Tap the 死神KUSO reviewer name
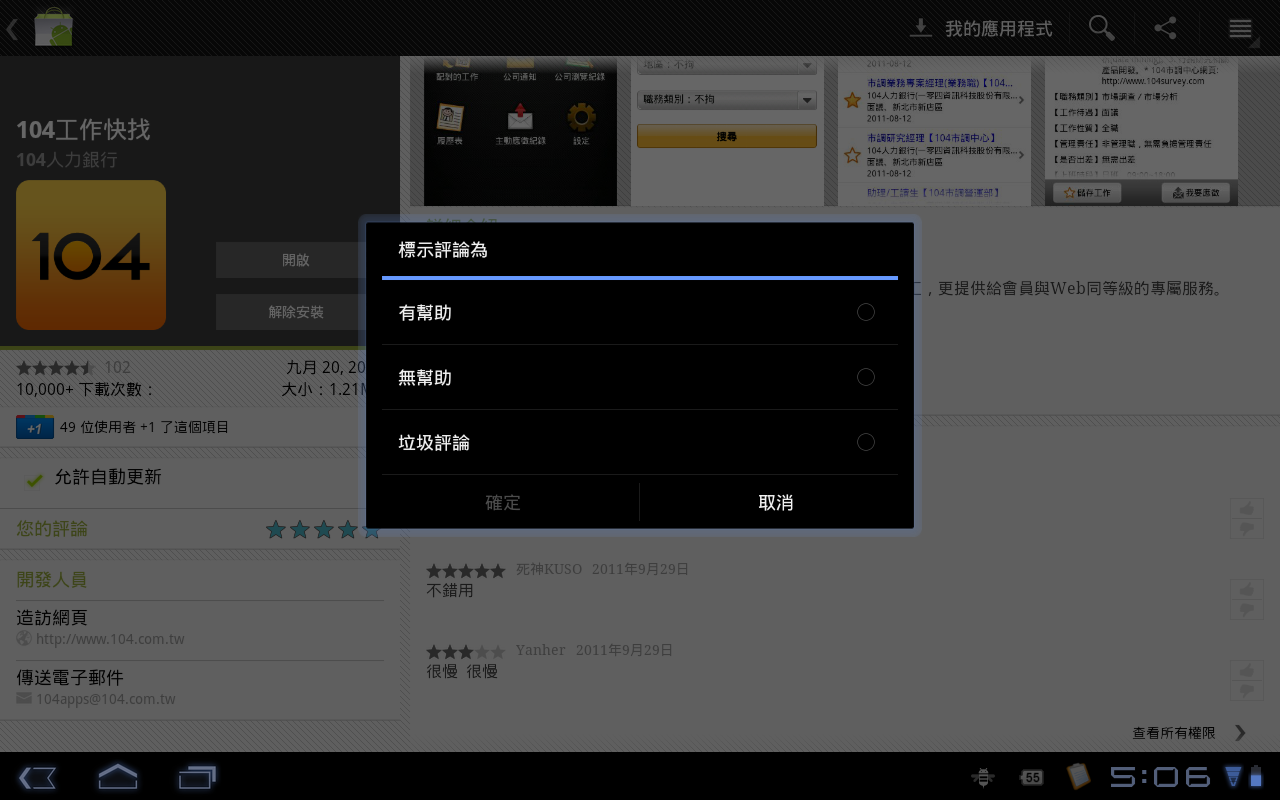This screenshot has width=1280, height=800. [549, 569]
